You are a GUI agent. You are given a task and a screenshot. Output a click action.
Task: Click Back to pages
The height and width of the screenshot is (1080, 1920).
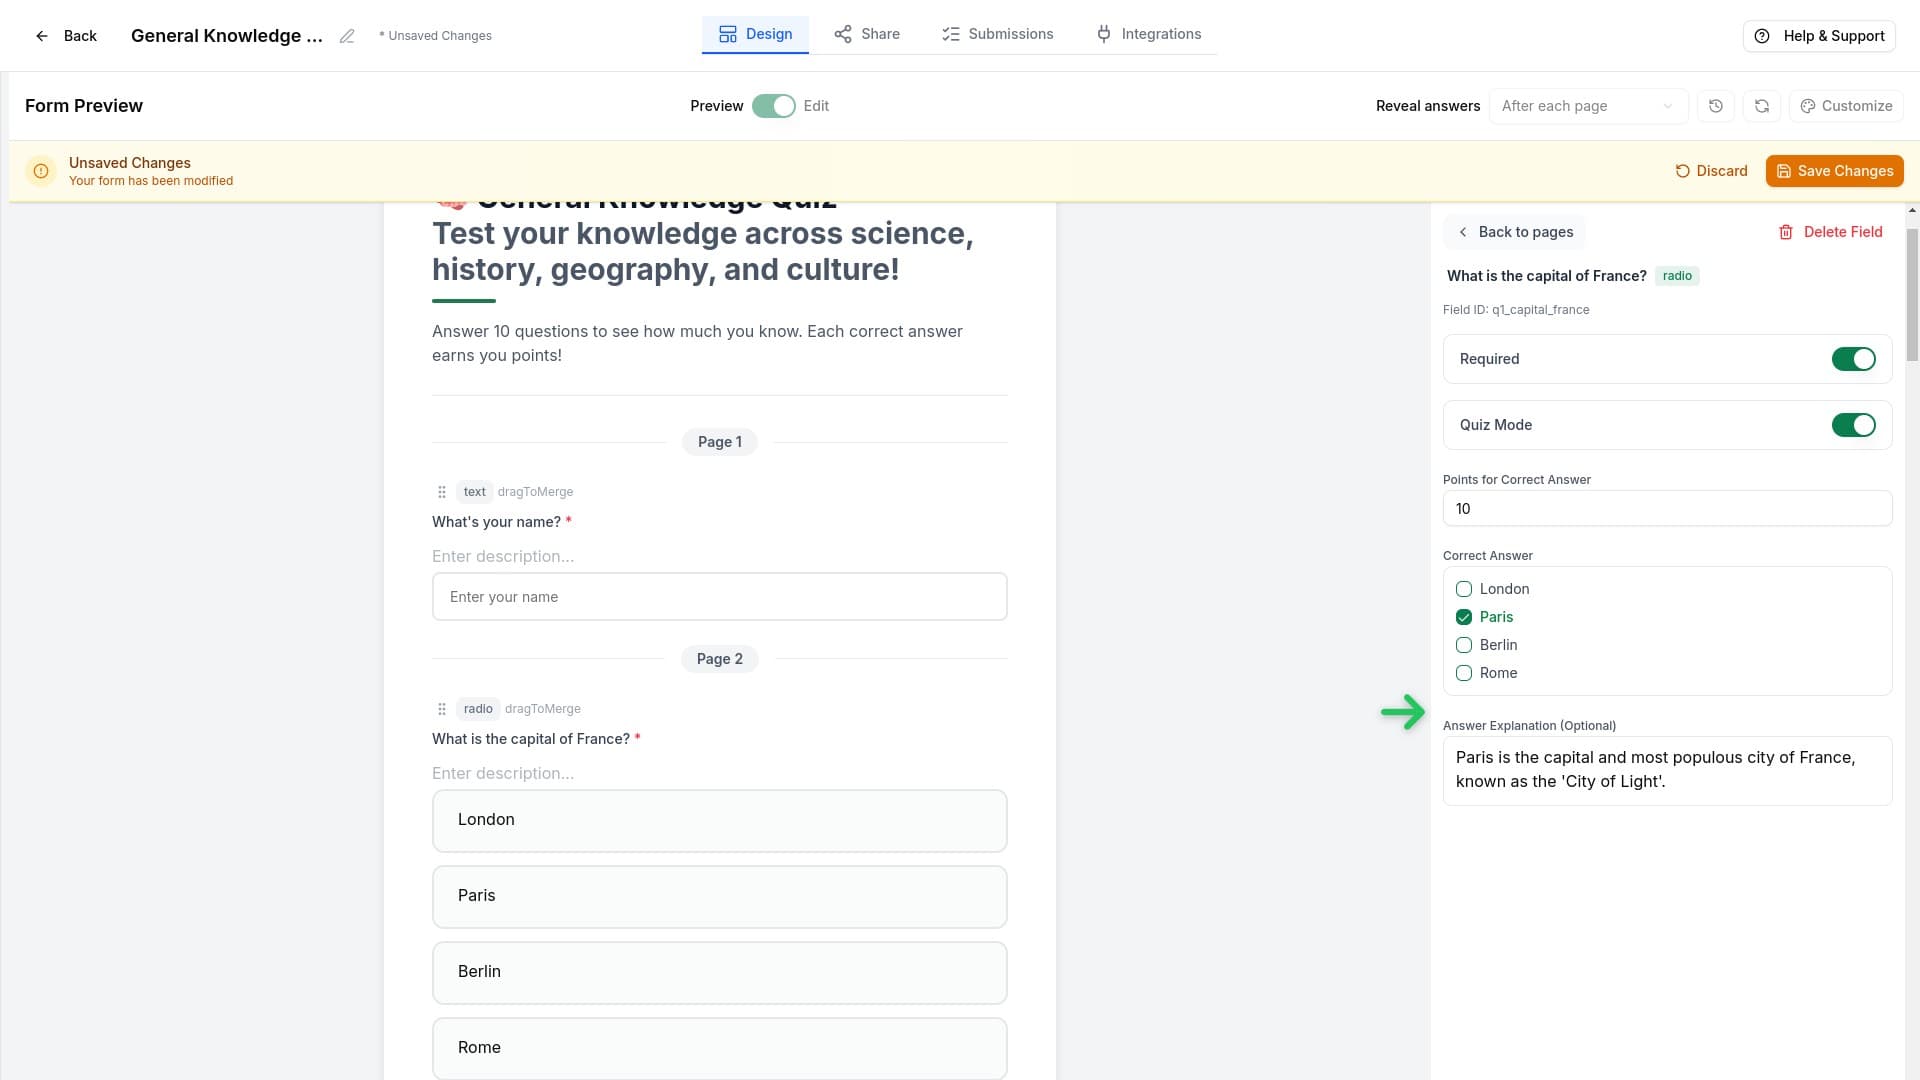(1513, 231)
